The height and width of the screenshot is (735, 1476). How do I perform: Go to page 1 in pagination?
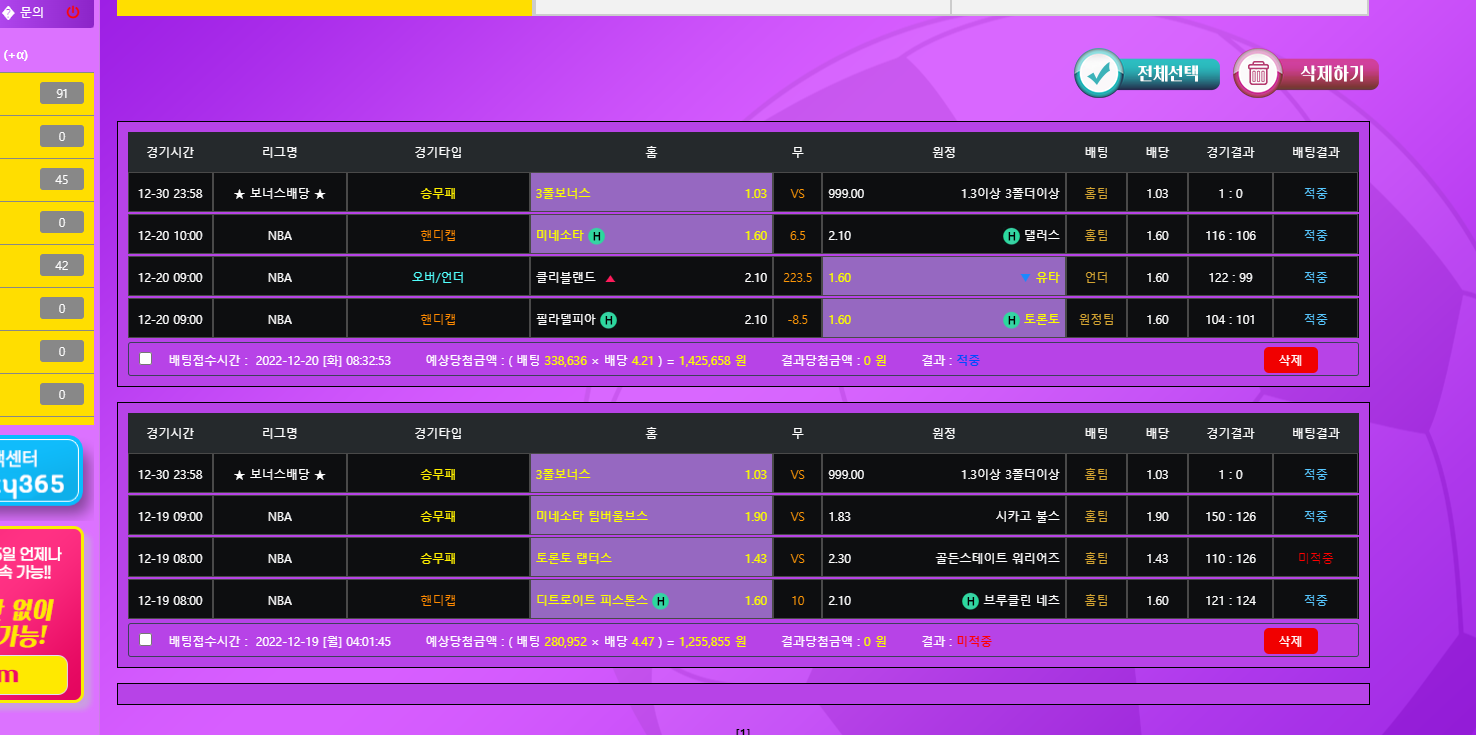(743, 731)
